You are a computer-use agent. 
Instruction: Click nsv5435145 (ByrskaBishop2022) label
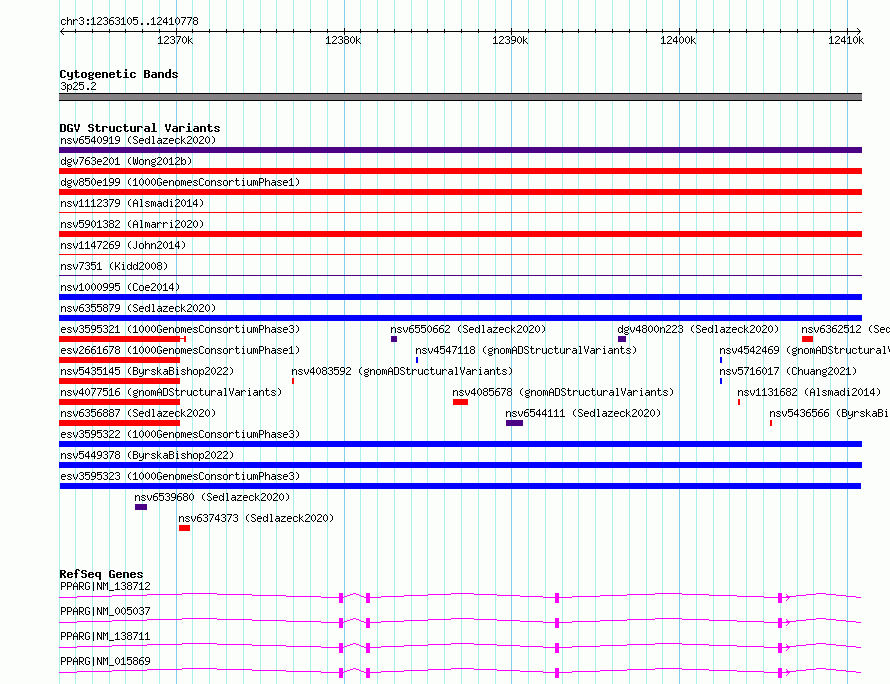[147, 371]
